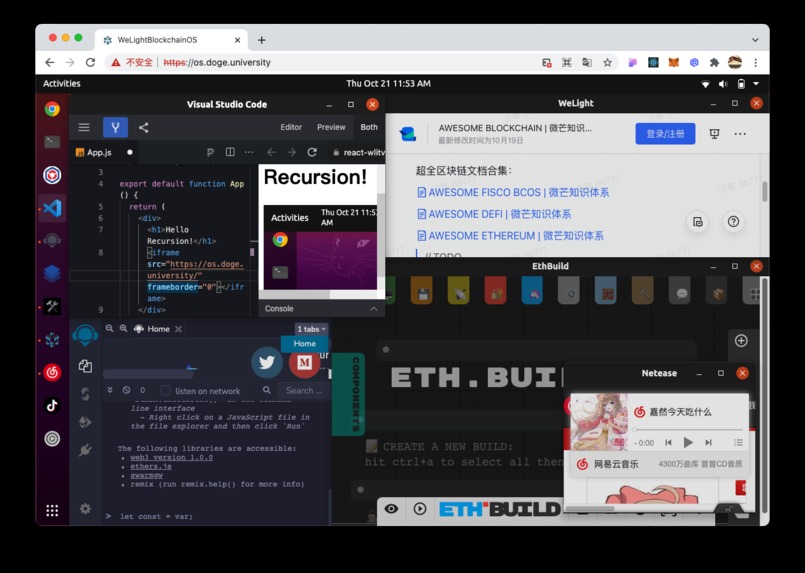Switch to Editor view mode
Viewport: 805px width, 573px height.
(x=291, y=127)
